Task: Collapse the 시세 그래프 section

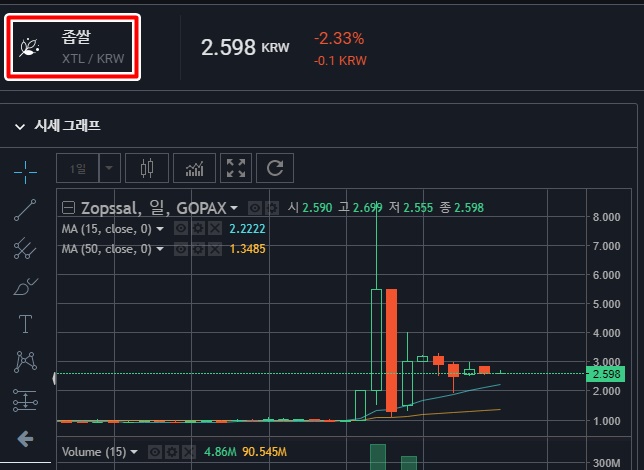Action: pos(20,127)
